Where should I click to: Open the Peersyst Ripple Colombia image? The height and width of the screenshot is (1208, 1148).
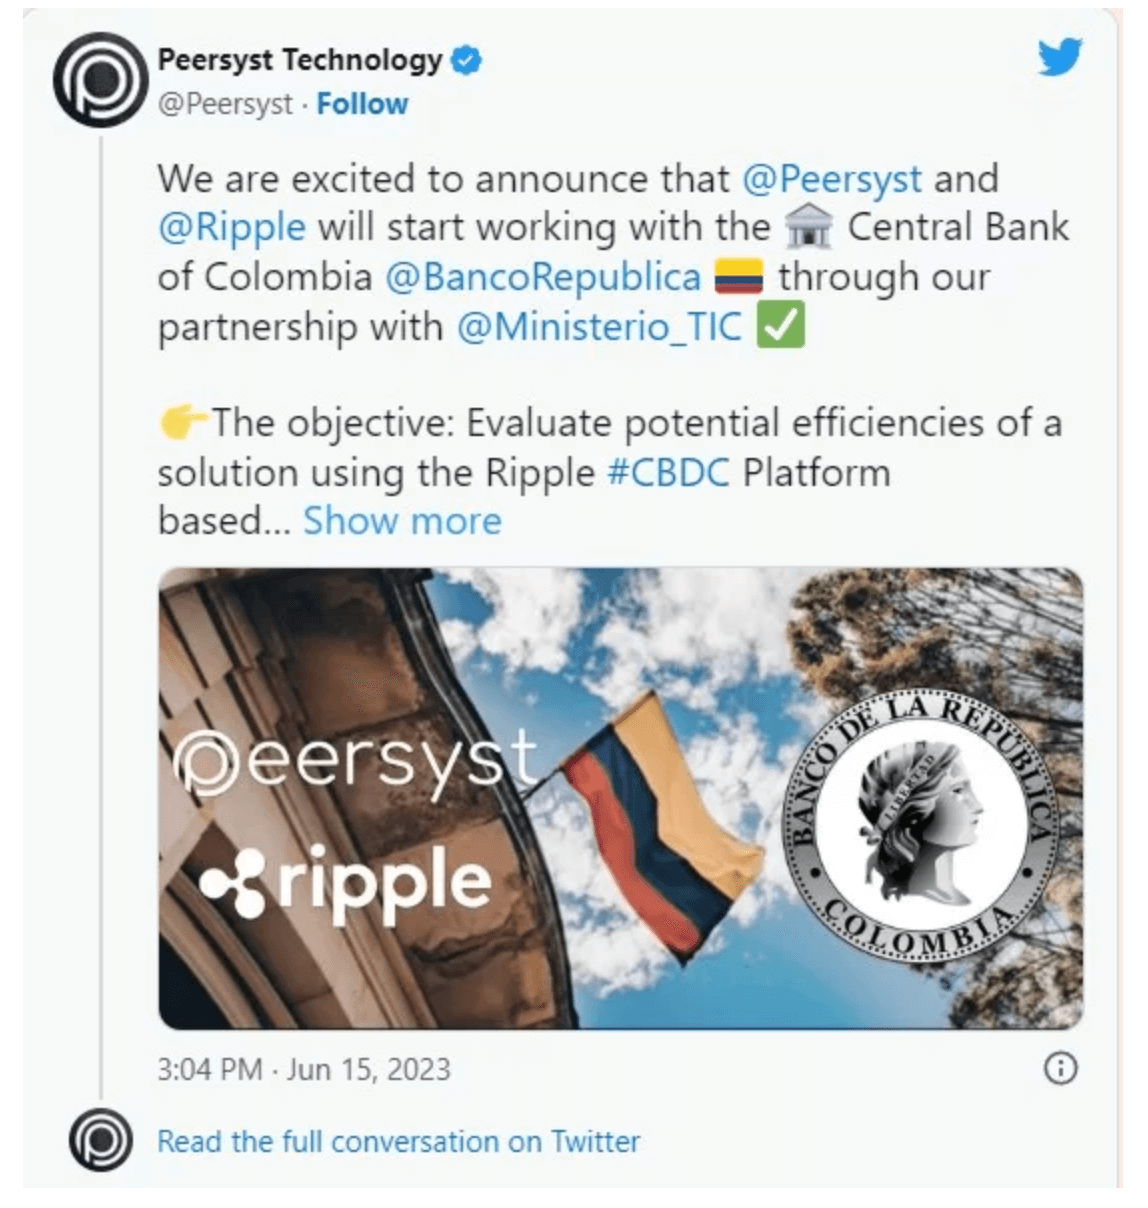[620, 798]
